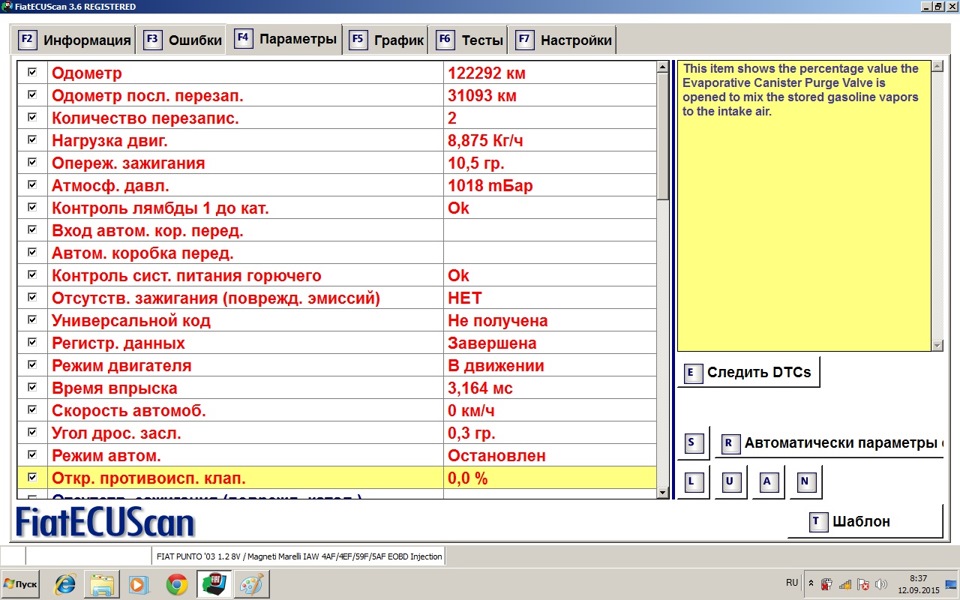Click network signal tray icon
960x600 pixels.
tap(845, 584)
